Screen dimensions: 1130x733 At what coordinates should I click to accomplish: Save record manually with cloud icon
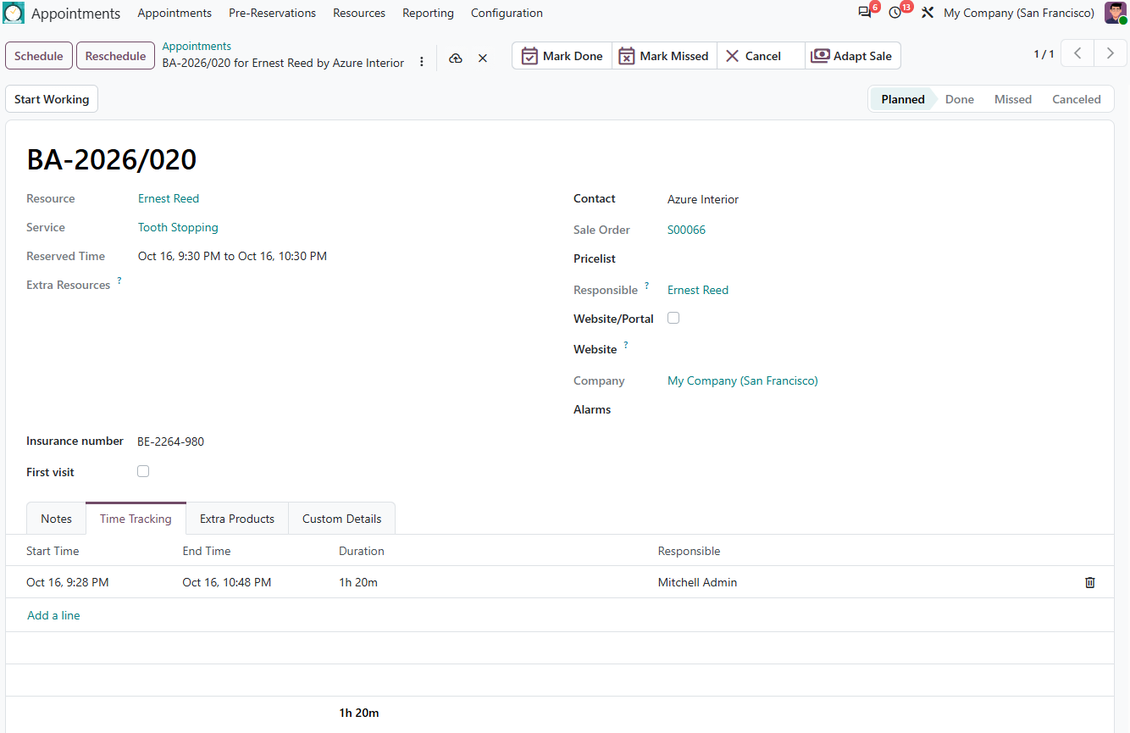pos(455,58)
